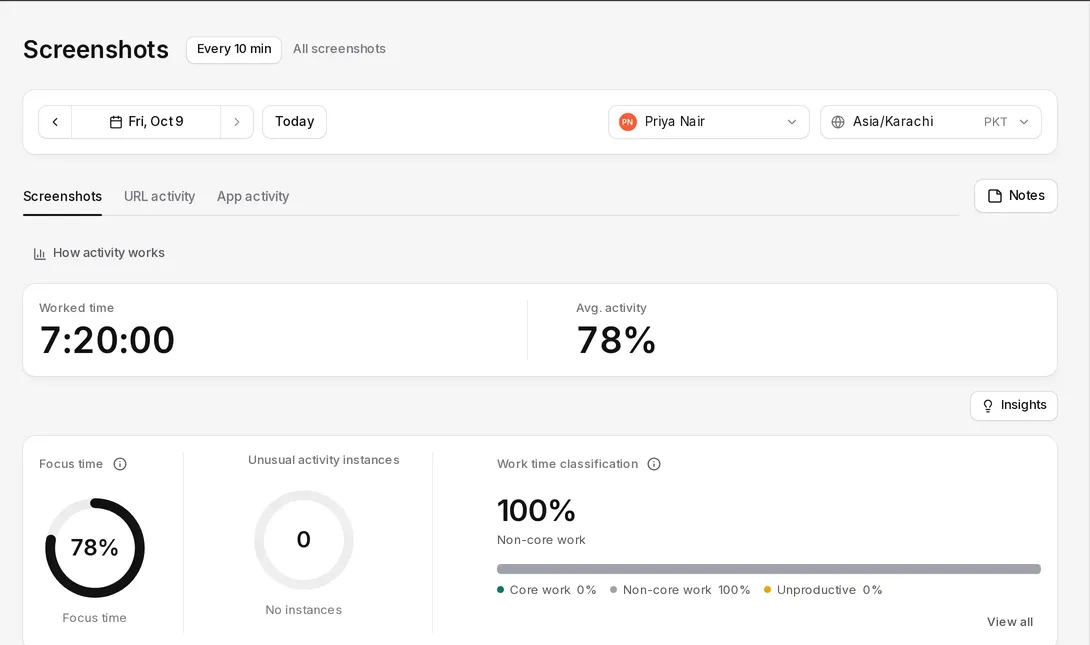The width and height of the screenshot is (1090, 645).
Task: Select the Screenshots tab
Action: pos(63,197)
